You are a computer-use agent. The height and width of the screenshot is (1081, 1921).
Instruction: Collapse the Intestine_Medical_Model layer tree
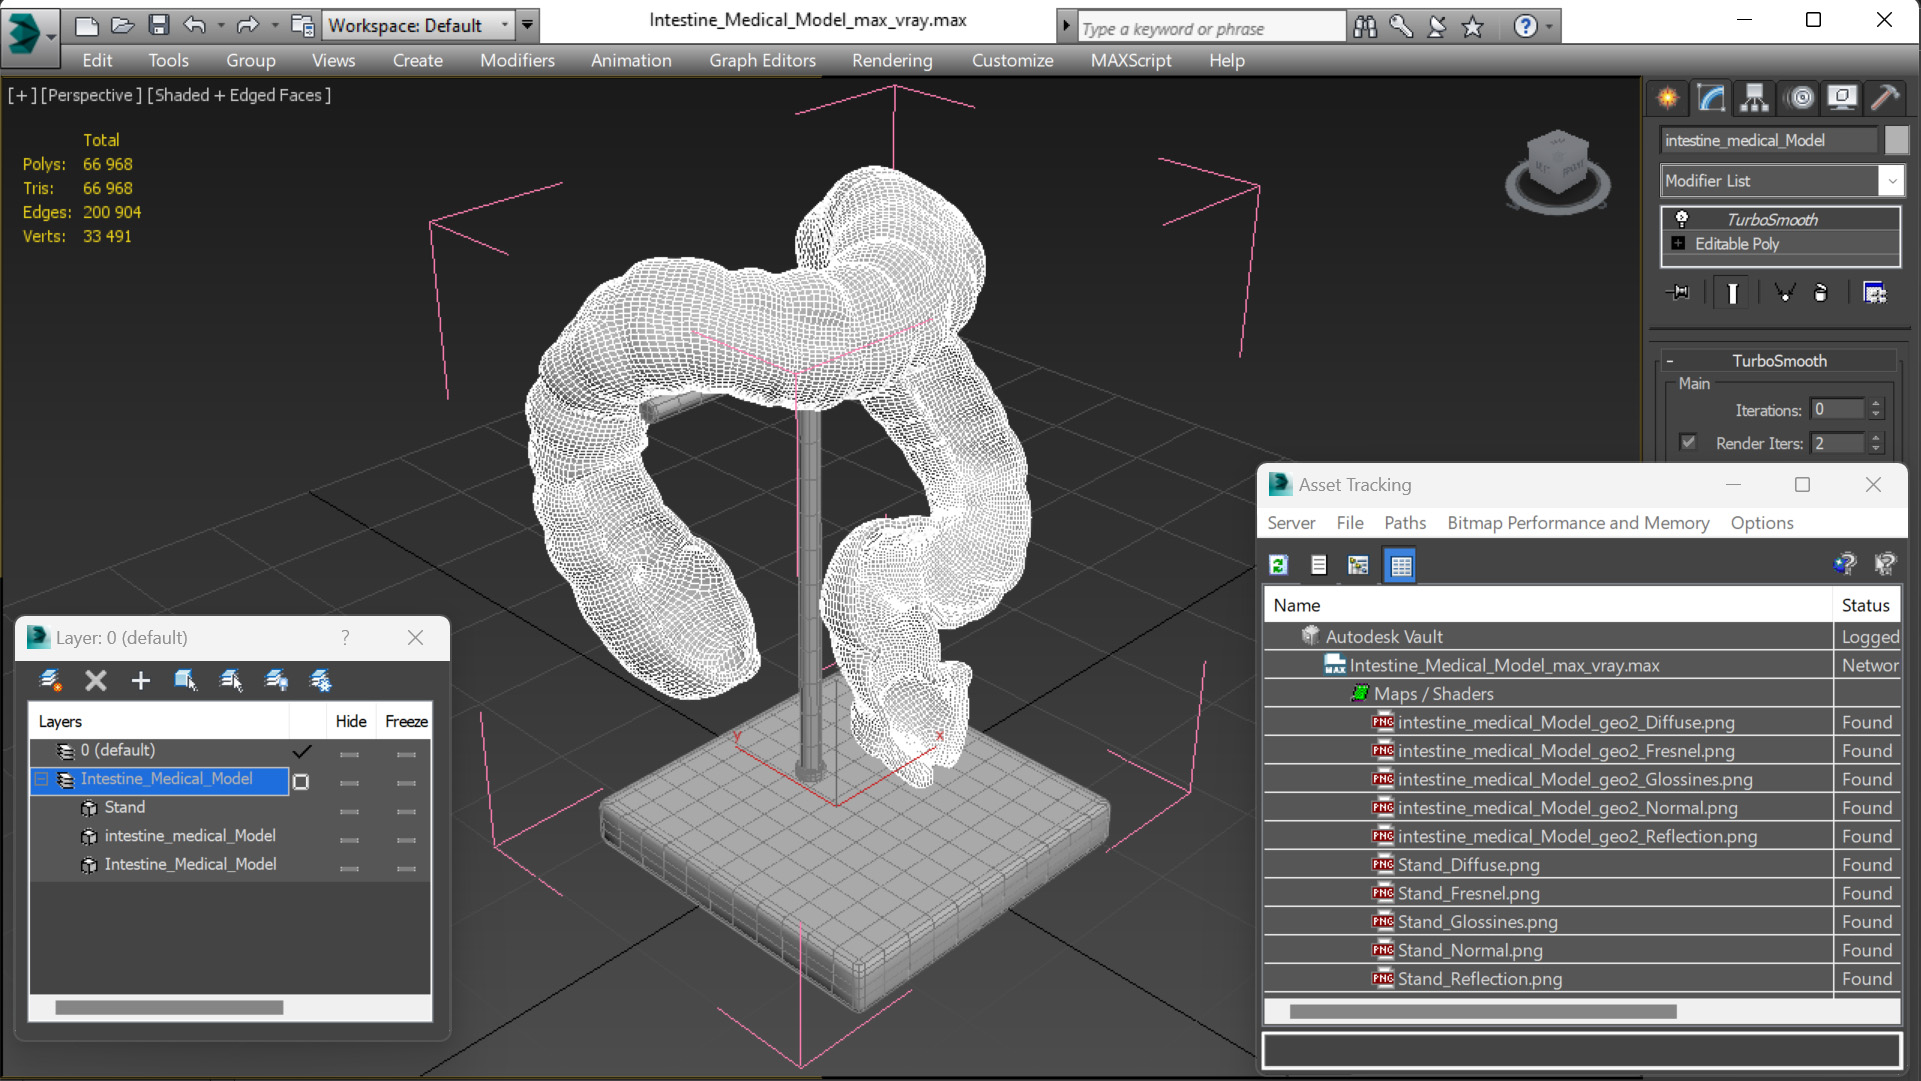(42, 779)
